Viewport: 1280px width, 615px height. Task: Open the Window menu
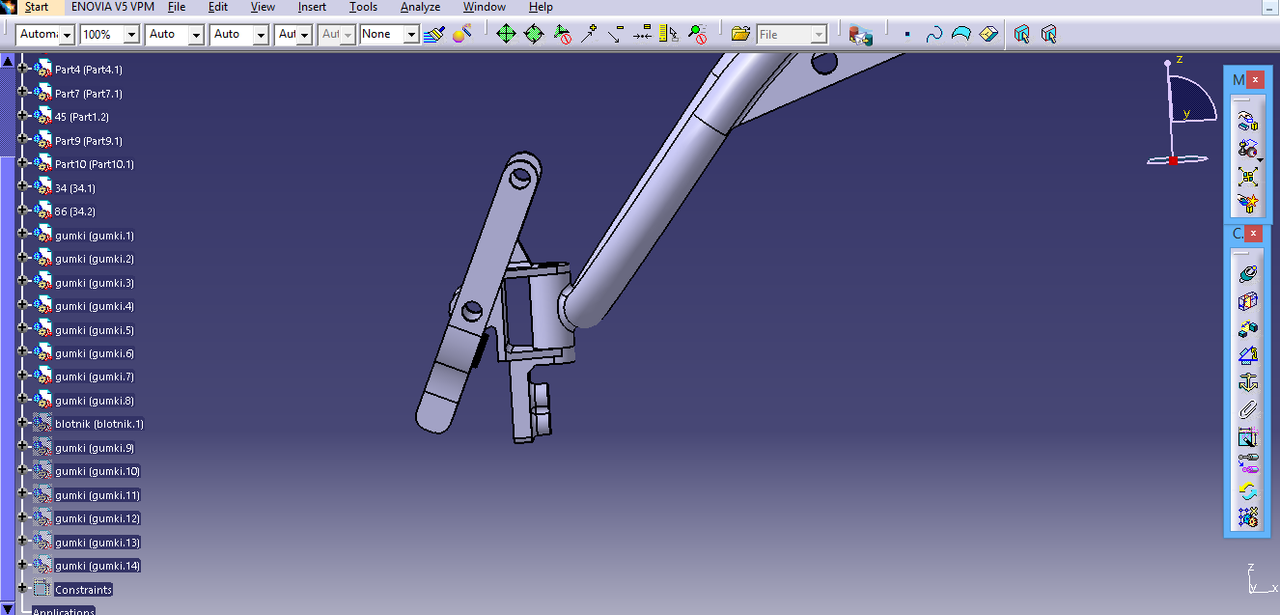click(x=484, y=7)
